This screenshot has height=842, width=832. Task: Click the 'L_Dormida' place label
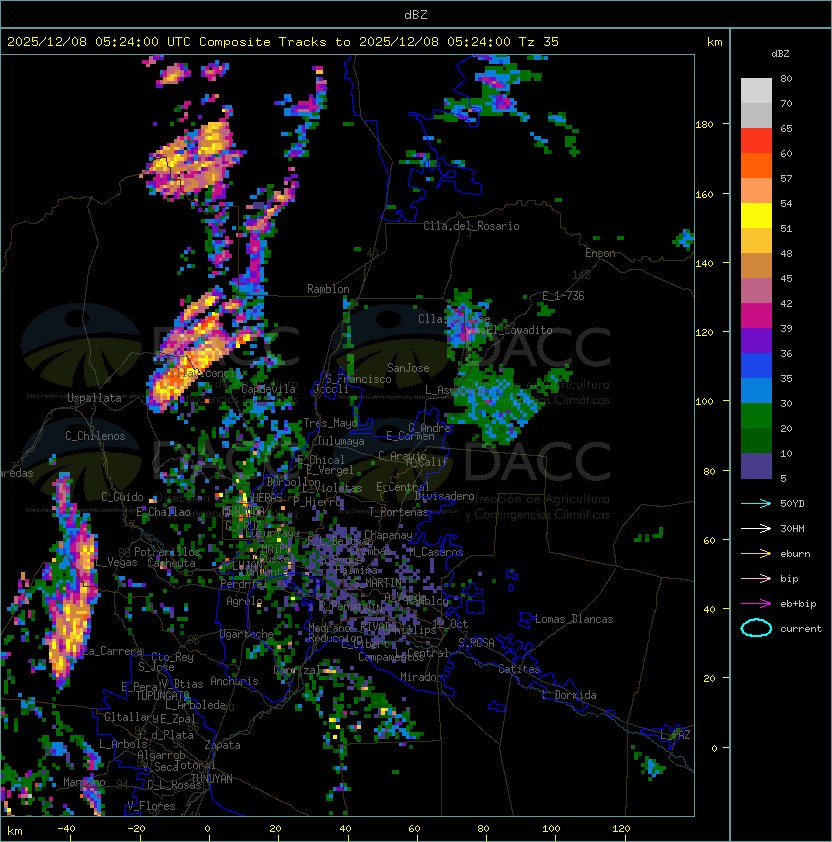coord(569,695)
